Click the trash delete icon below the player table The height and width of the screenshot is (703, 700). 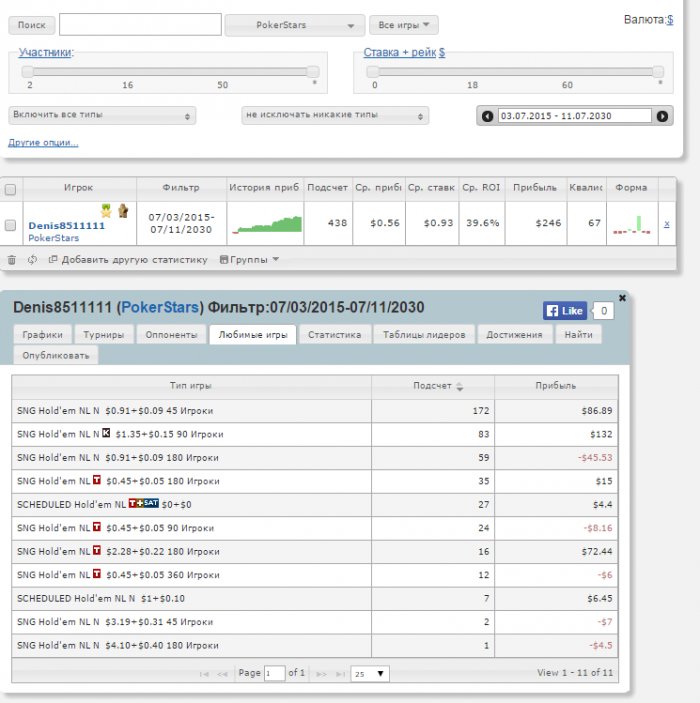pos(12,260)
